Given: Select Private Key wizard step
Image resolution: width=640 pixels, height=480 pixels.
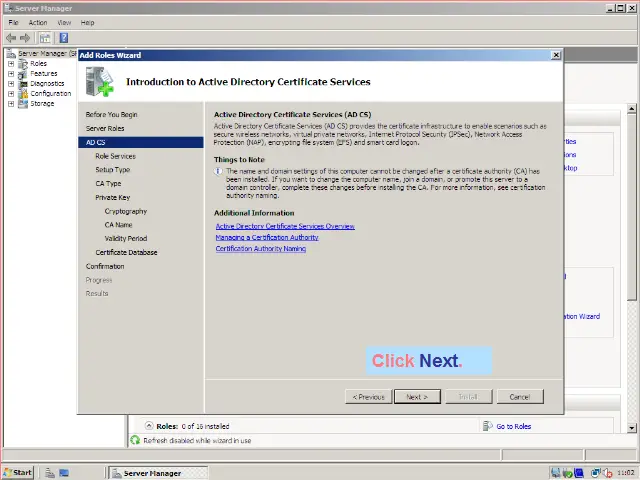Looking at the screenshot, I should (113, 198).
